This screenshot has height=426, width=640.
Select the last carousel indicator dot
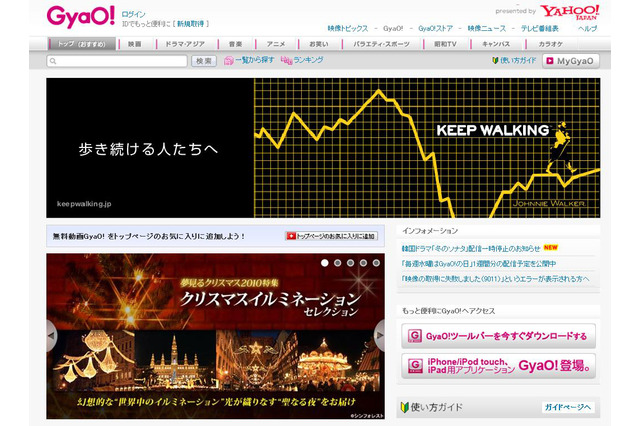[x=377, y=263]
